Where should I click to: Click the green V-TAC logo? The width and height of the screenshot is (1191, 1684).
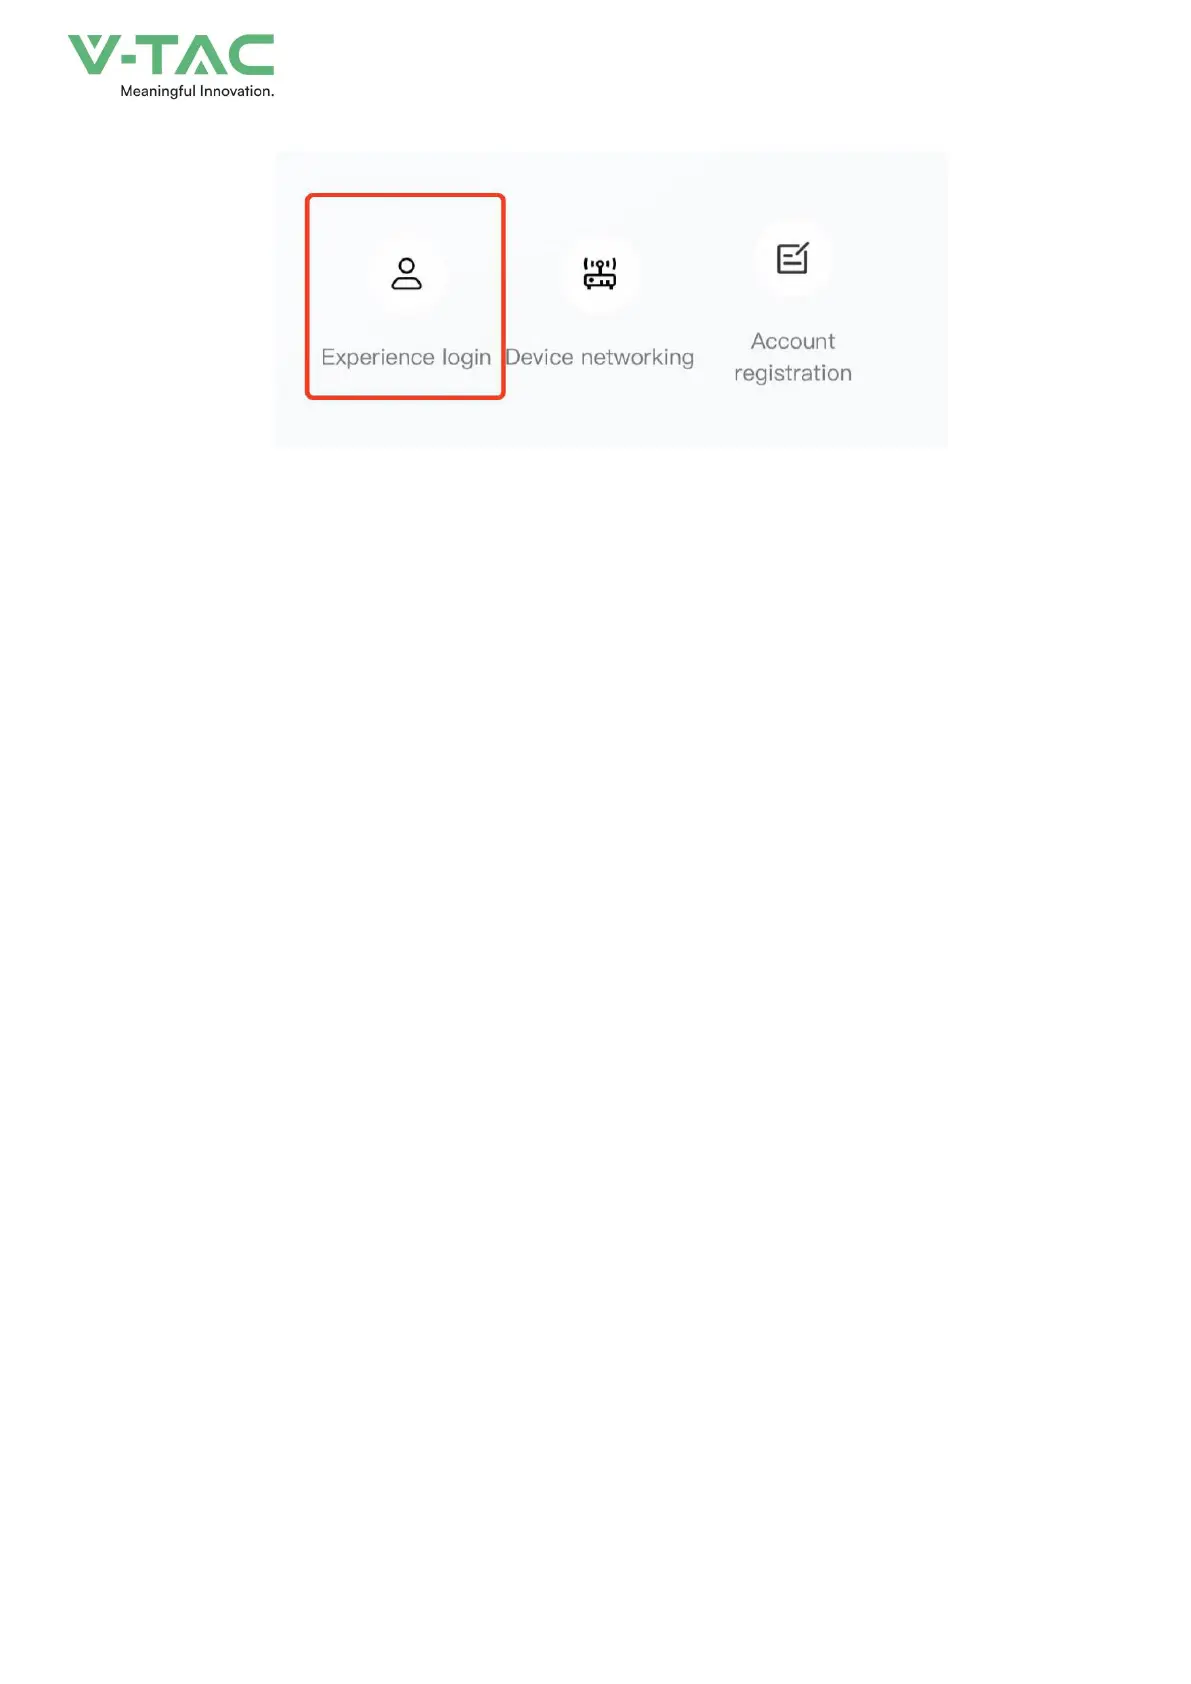(x=171, y=66)
